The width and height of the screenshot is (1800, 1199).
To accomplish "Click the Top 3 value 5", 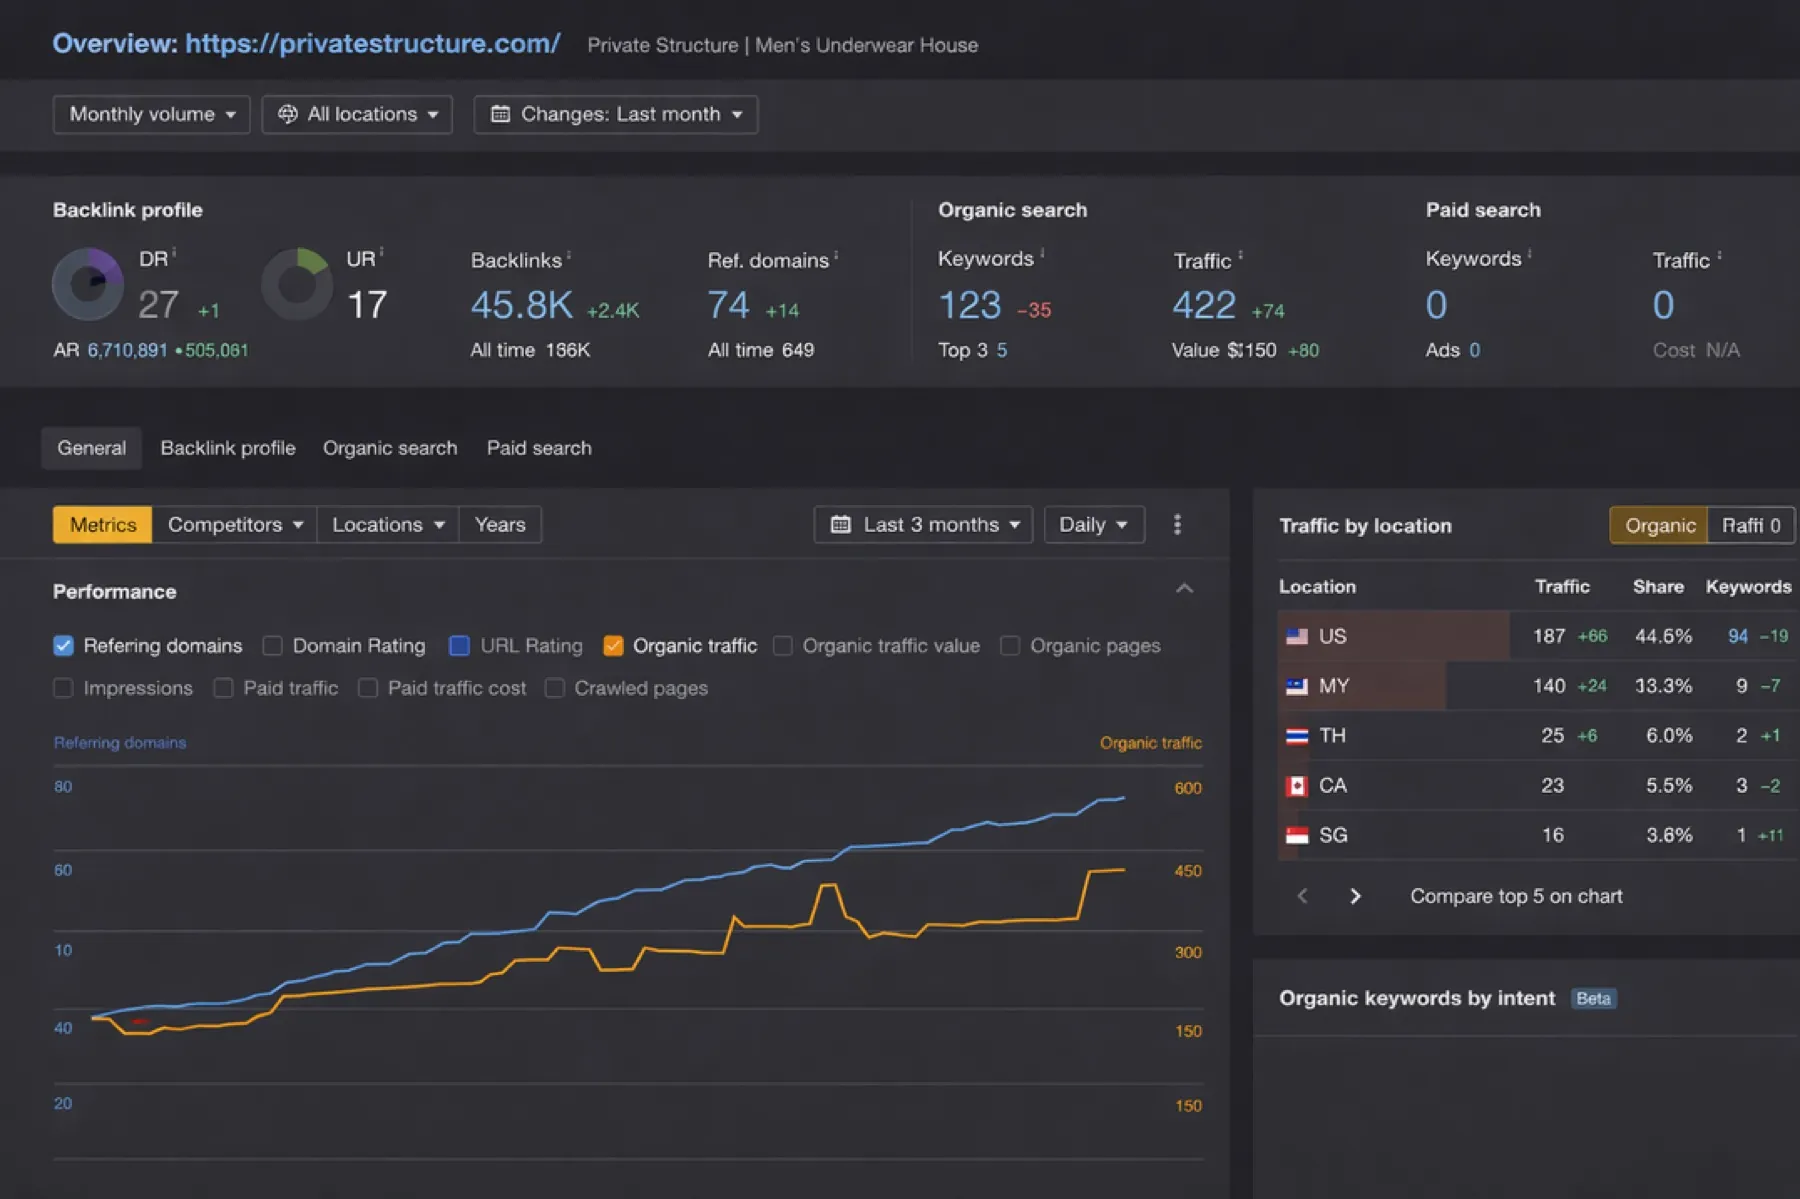I will click(x=1002, y=350).
